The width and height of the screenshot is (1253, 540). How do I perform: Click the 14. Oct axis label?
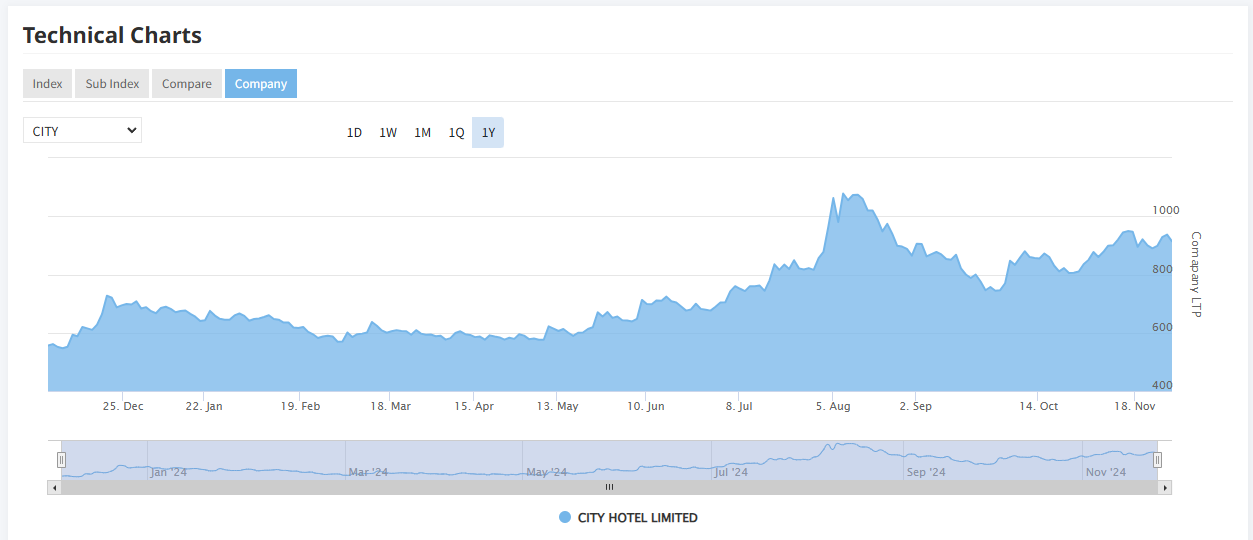[1038, 407]
